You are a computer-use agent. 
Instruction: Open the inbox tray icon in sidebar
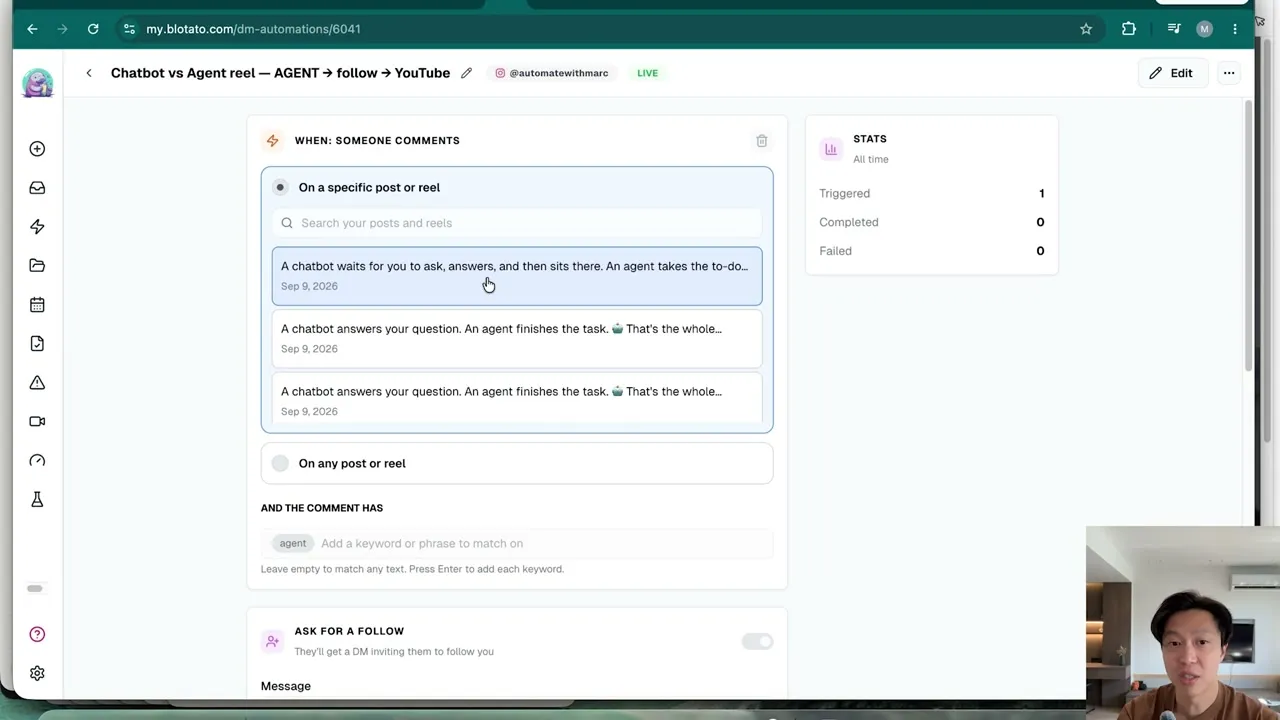[x=37, y=188]
